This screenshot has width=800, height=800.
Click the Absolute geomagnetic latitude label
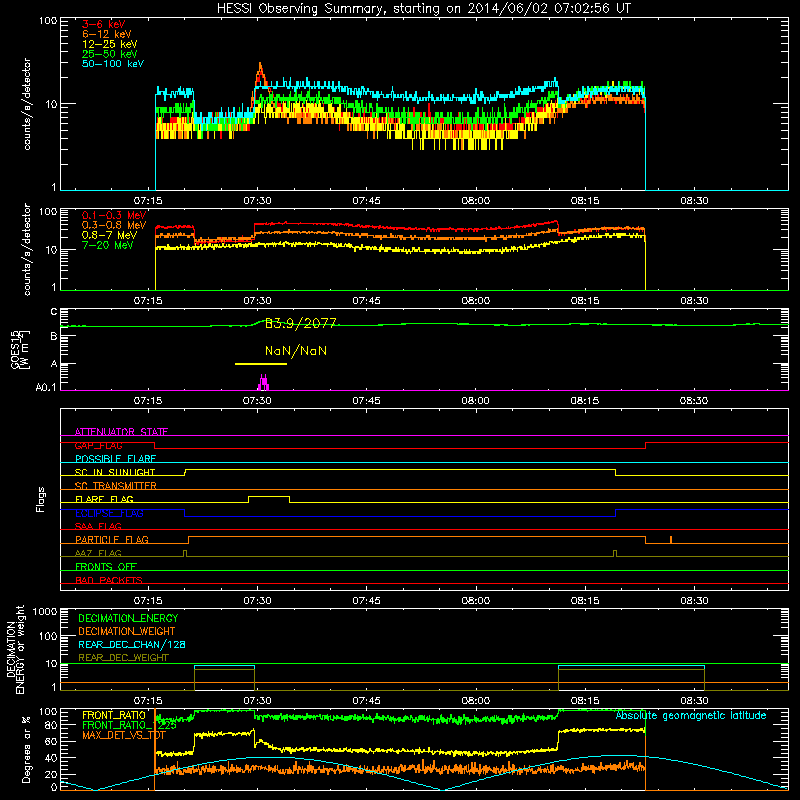pos(691,716)
